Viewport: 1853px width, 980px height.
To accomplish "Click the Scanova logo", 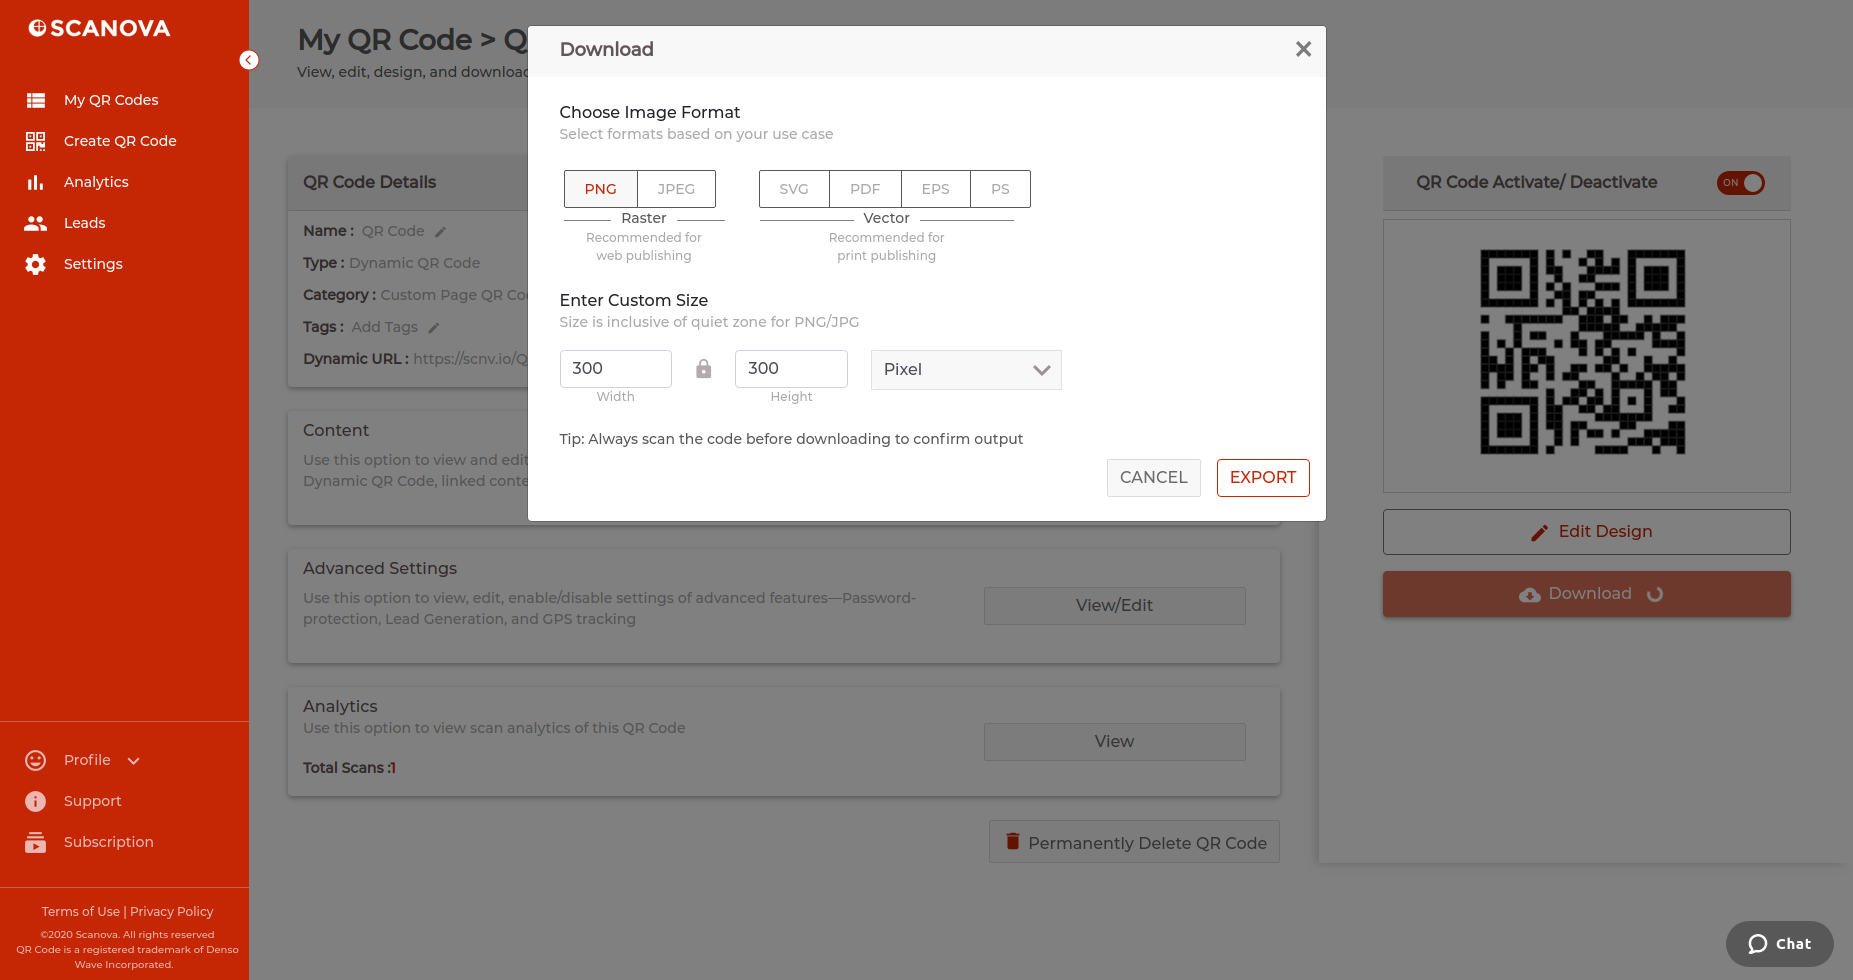I will pyautogui.click(x=99, y=28).
